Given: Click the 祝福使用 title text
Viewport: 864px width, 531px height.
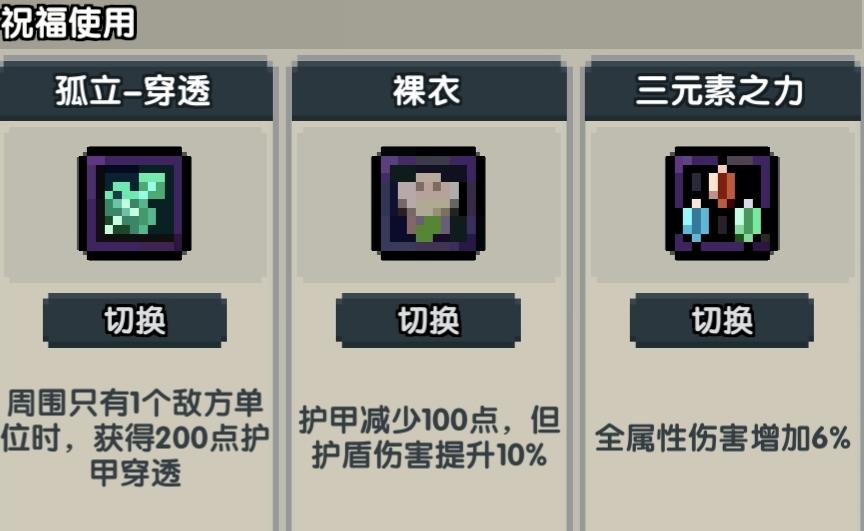Looking at the screenshot, I should (x=68, y=23).
